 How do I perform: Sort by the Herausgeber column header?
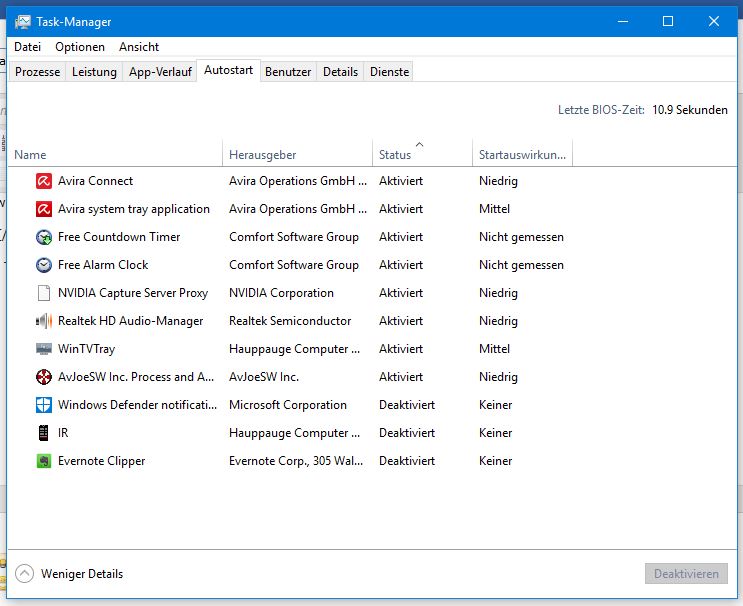297,154
